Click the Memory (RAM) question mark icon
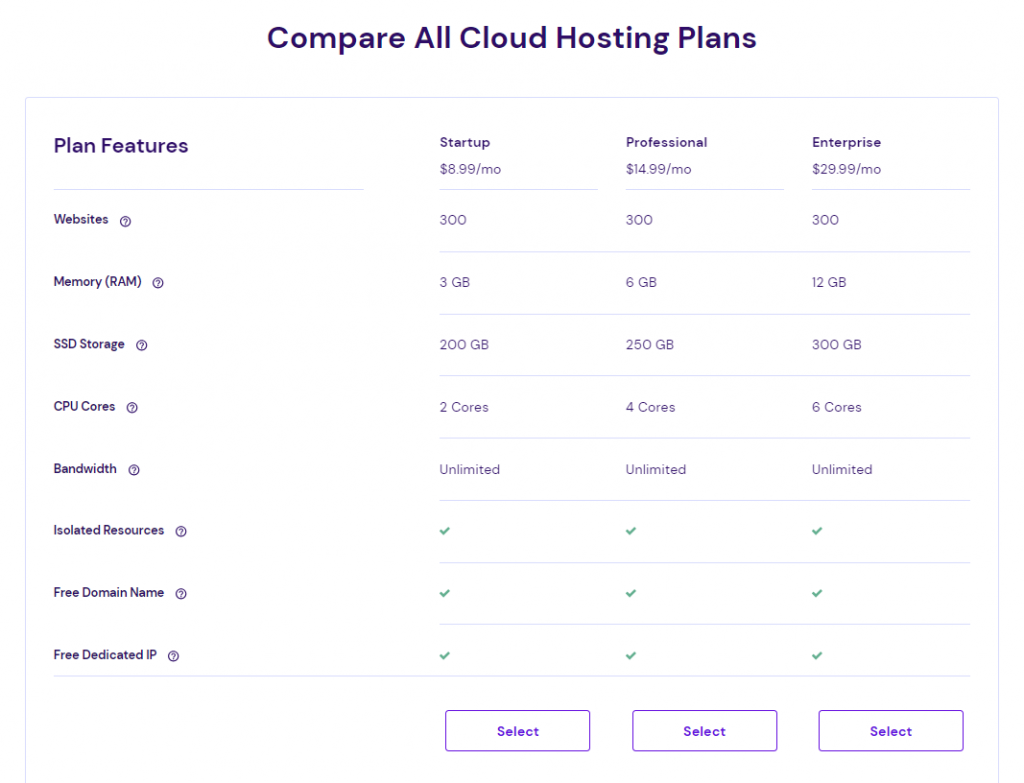 [157, 283]
